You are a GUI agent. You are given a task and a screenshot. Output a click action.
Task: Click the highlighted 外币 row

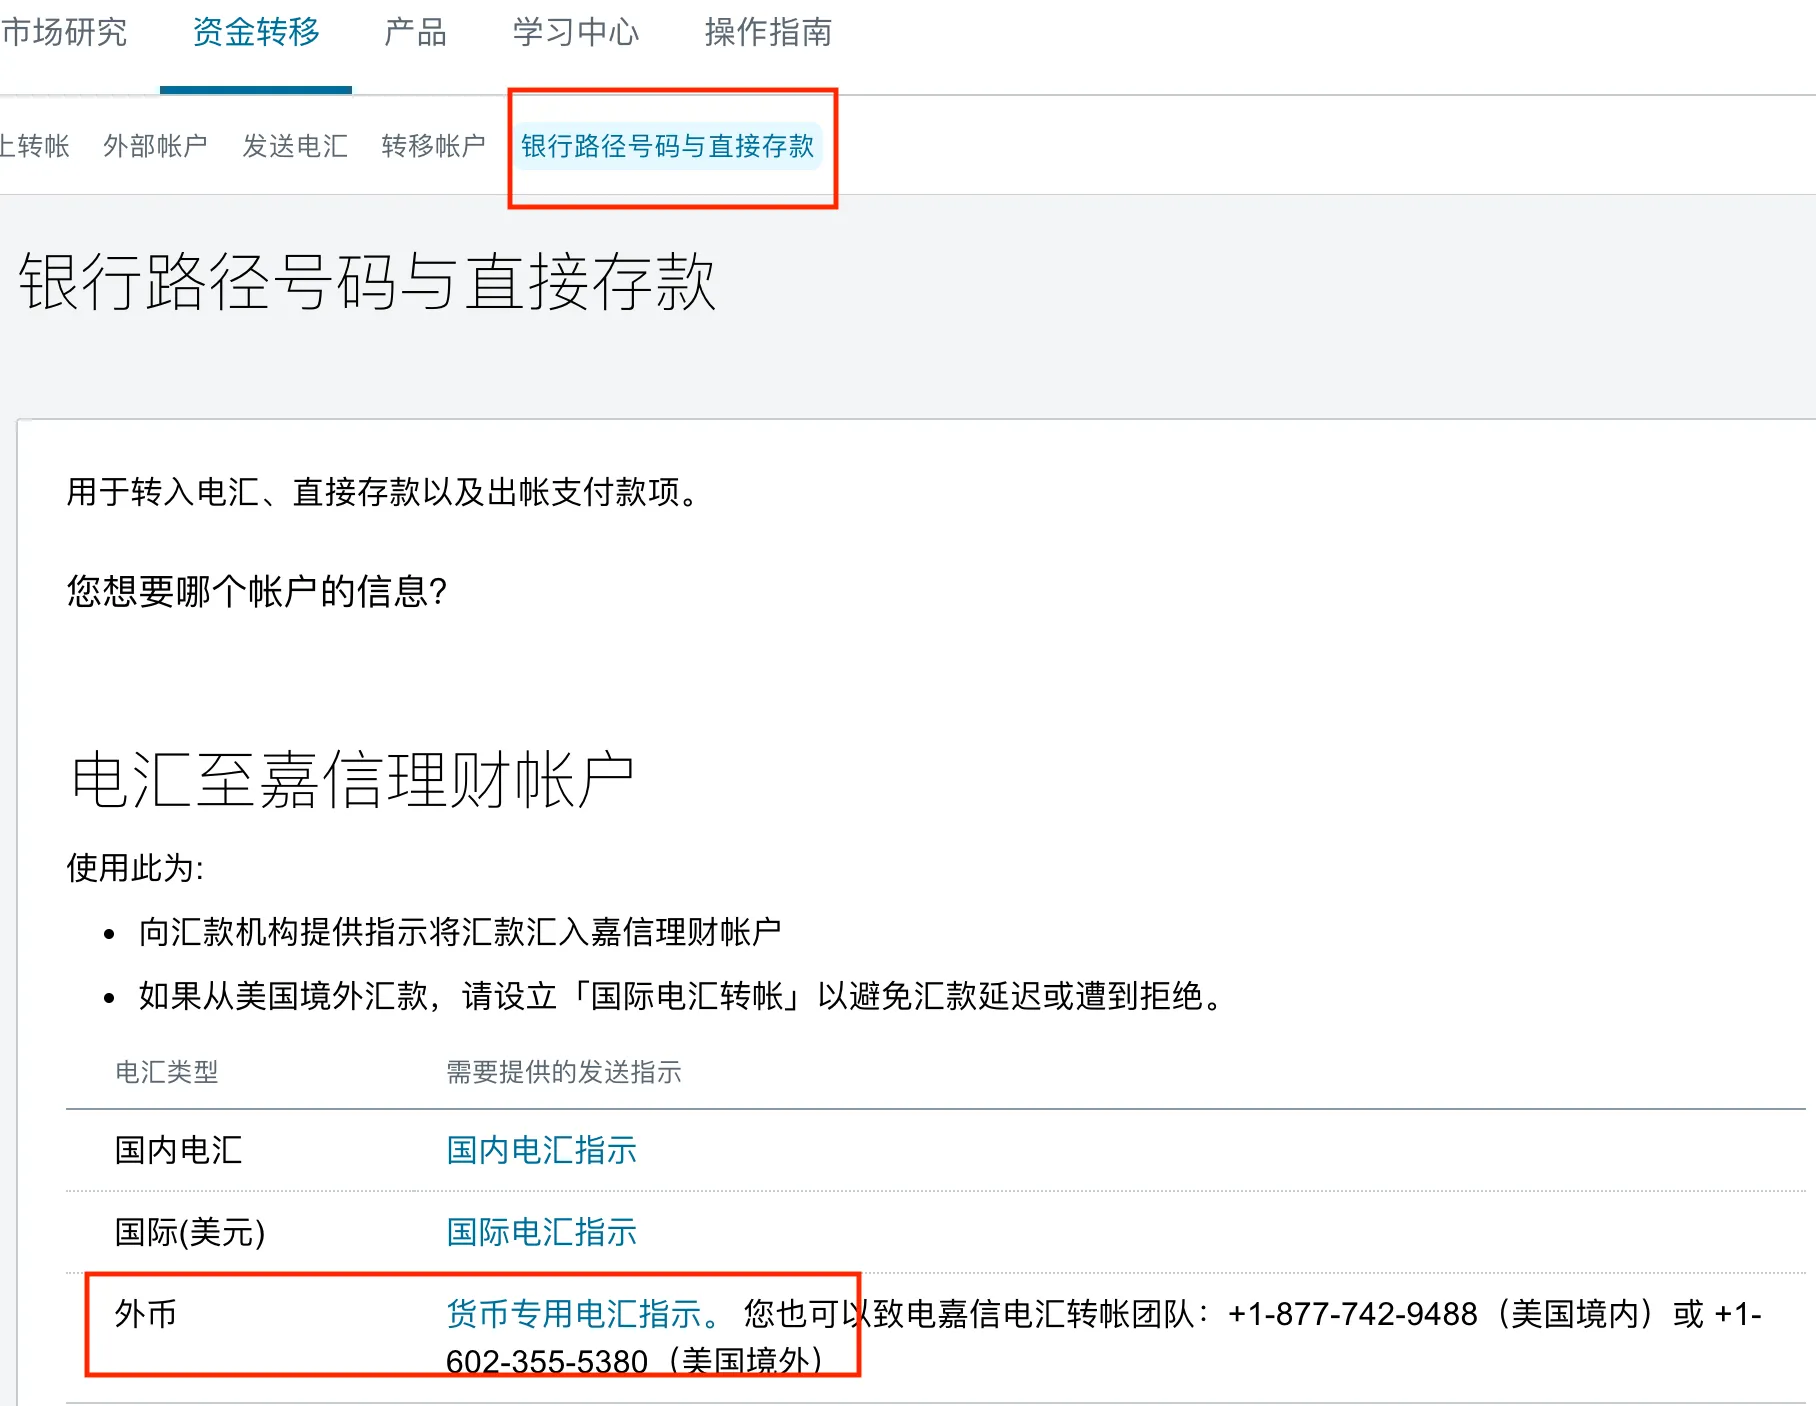[x=145, y=1315]
